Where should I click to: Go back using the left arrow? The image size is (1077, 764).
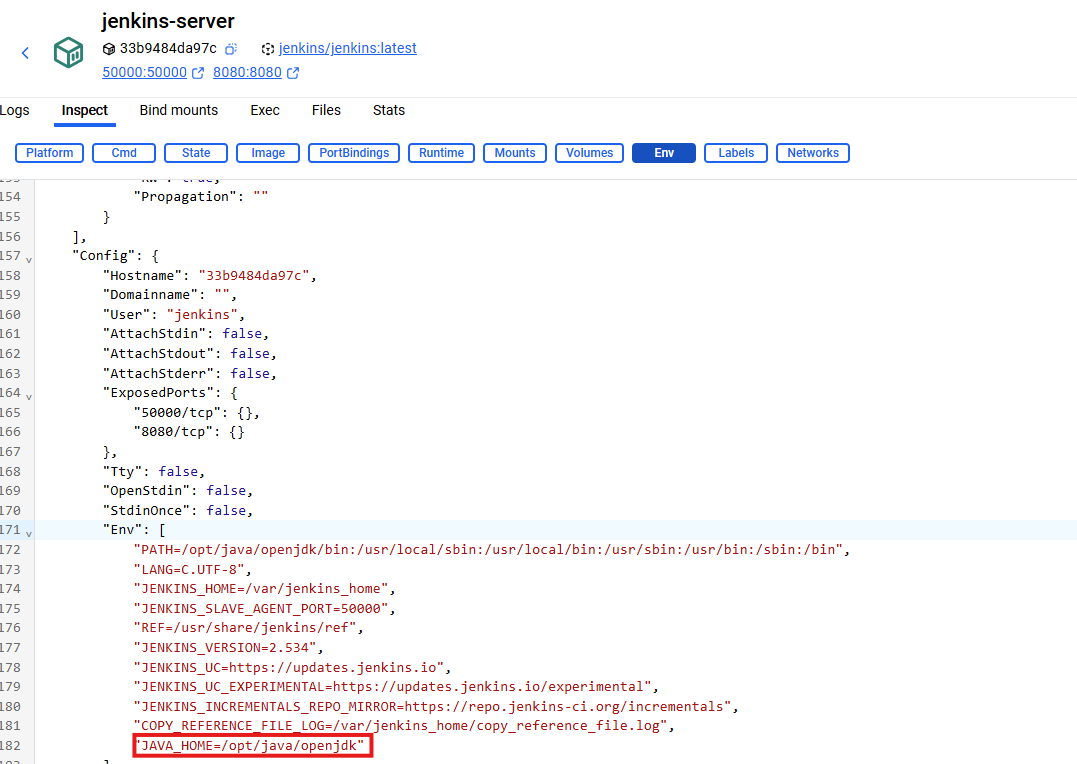(x=25, y=53)
